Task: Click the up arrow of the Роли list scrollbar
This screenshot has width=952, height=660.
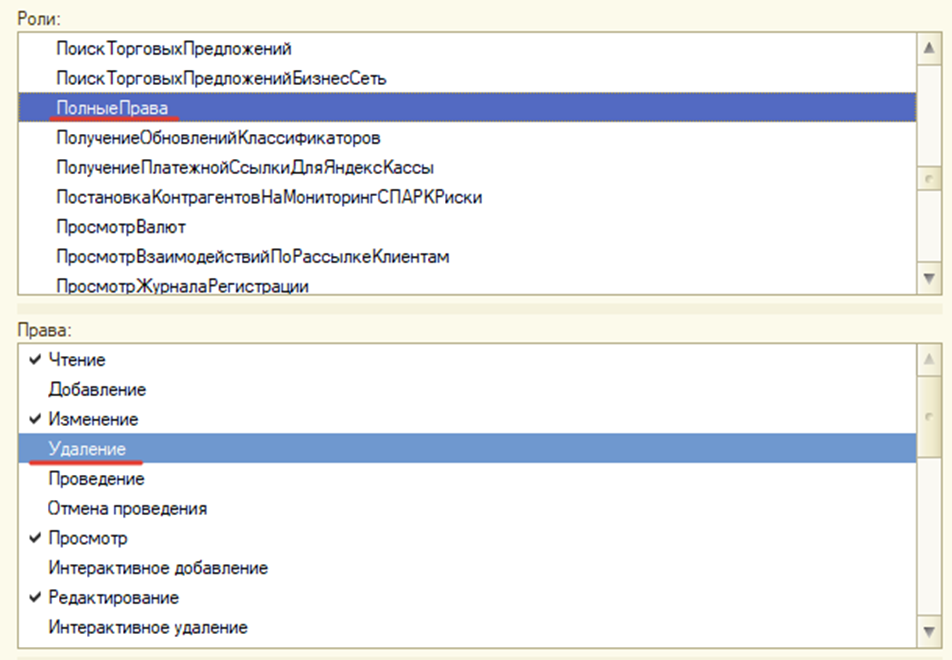Action: coord(929,48)
